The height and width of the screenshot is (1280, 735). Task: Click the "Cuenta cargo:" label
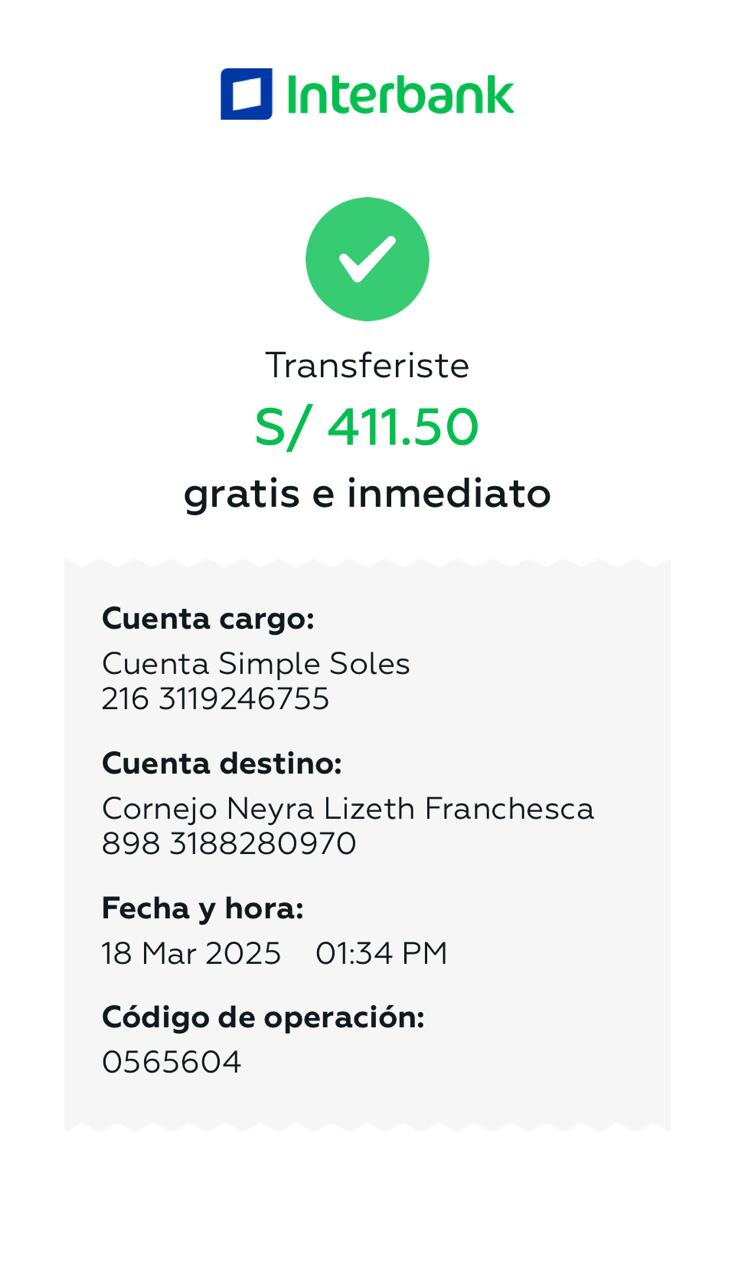208,619
